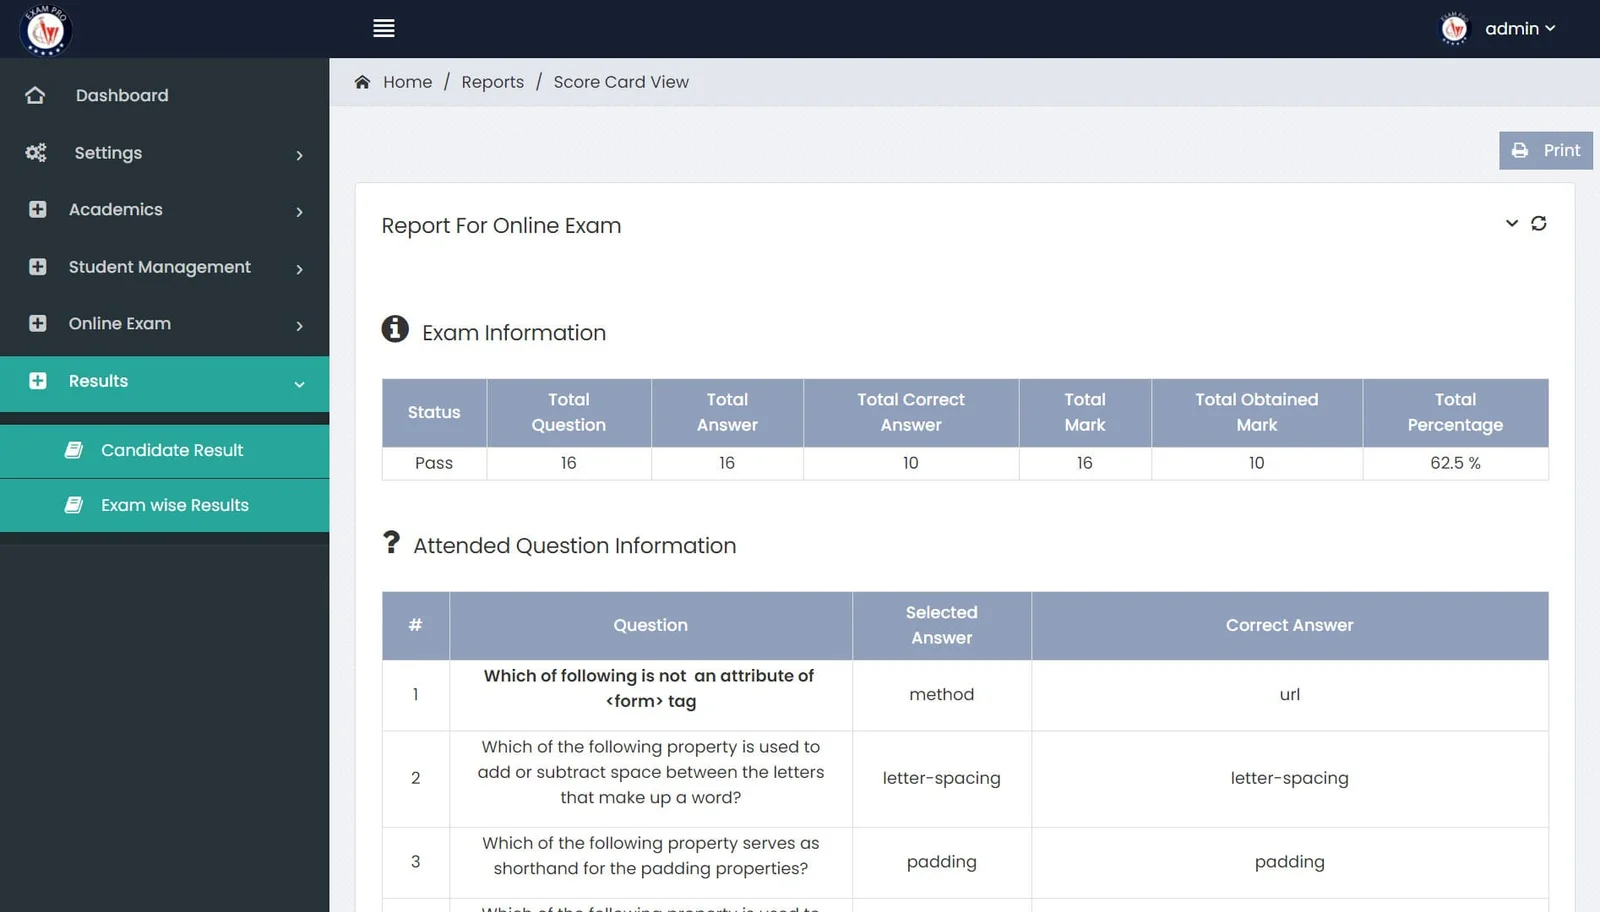Click Report For Online Exam title
The height and width of the screenshot is (912, 1600).
(x=501, y=225)
